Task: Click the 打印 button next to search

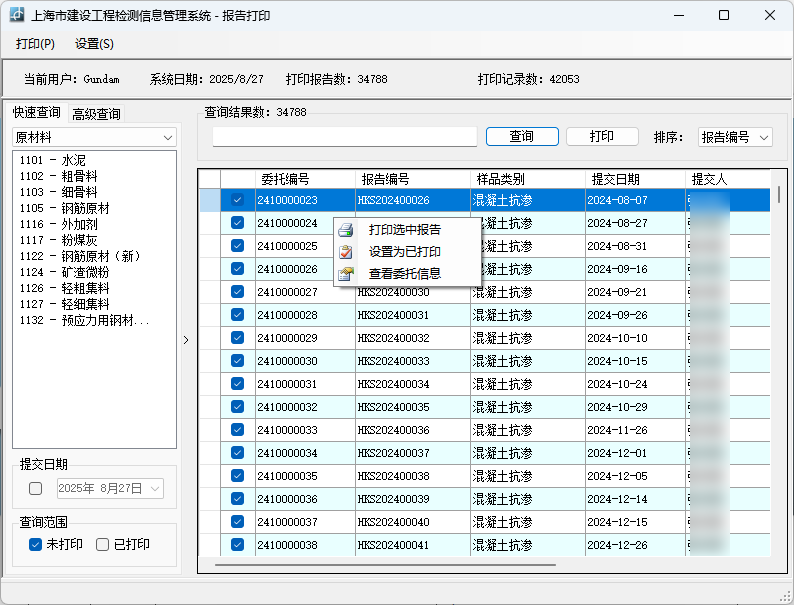Action: [601, 136]
